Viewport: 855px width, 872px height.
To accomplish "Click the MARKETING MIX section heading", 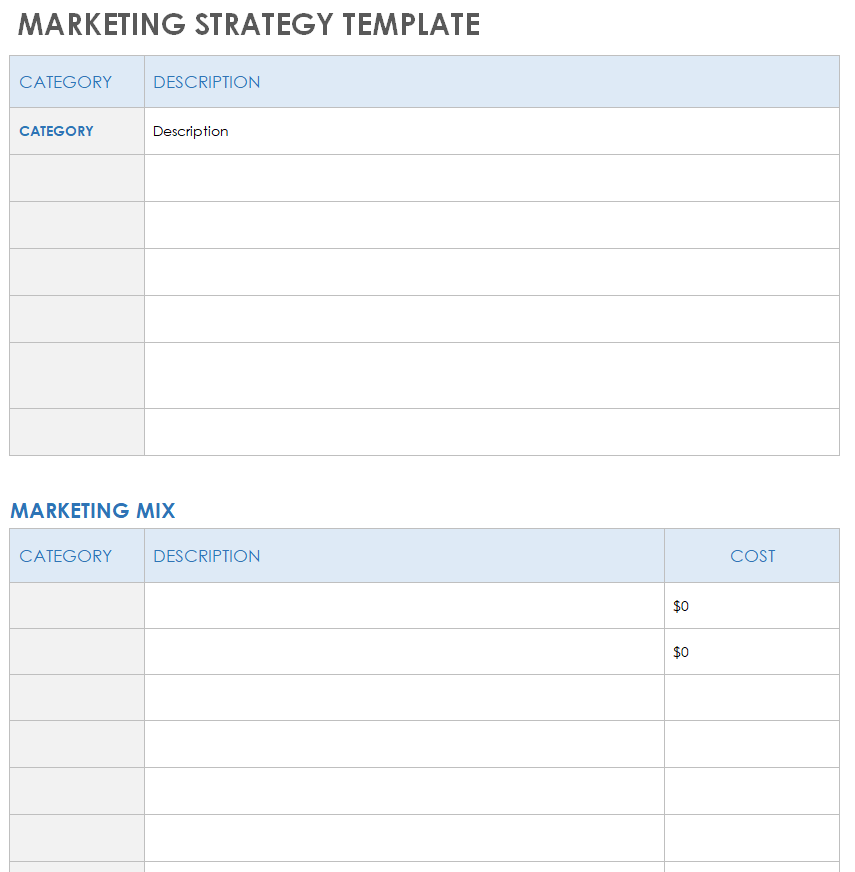I will click(x=93, y=511).
